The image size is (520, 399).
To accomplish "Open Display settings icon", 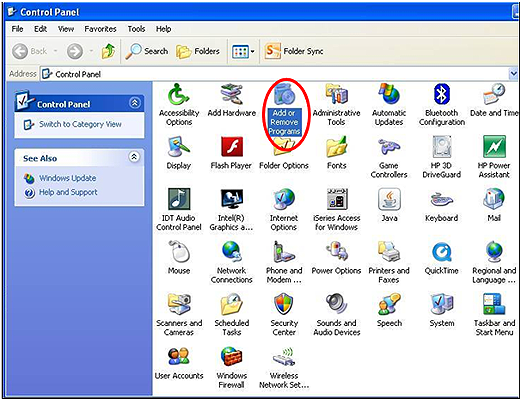I will [x=179, y=153].
